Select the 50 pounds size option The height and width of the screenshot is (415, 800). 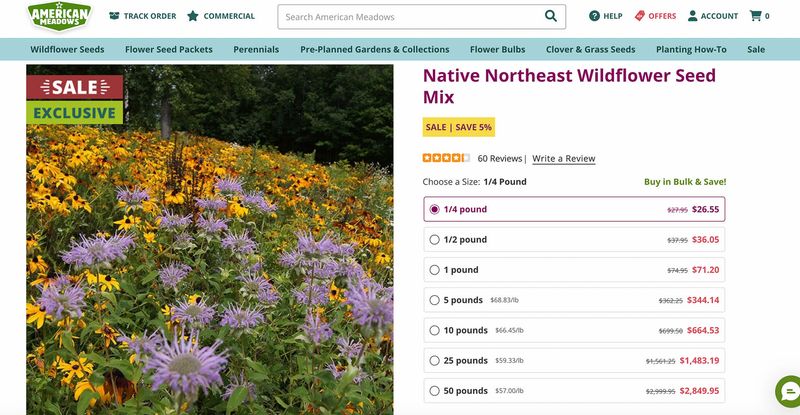pyautogui.click(x=574, y=390)
